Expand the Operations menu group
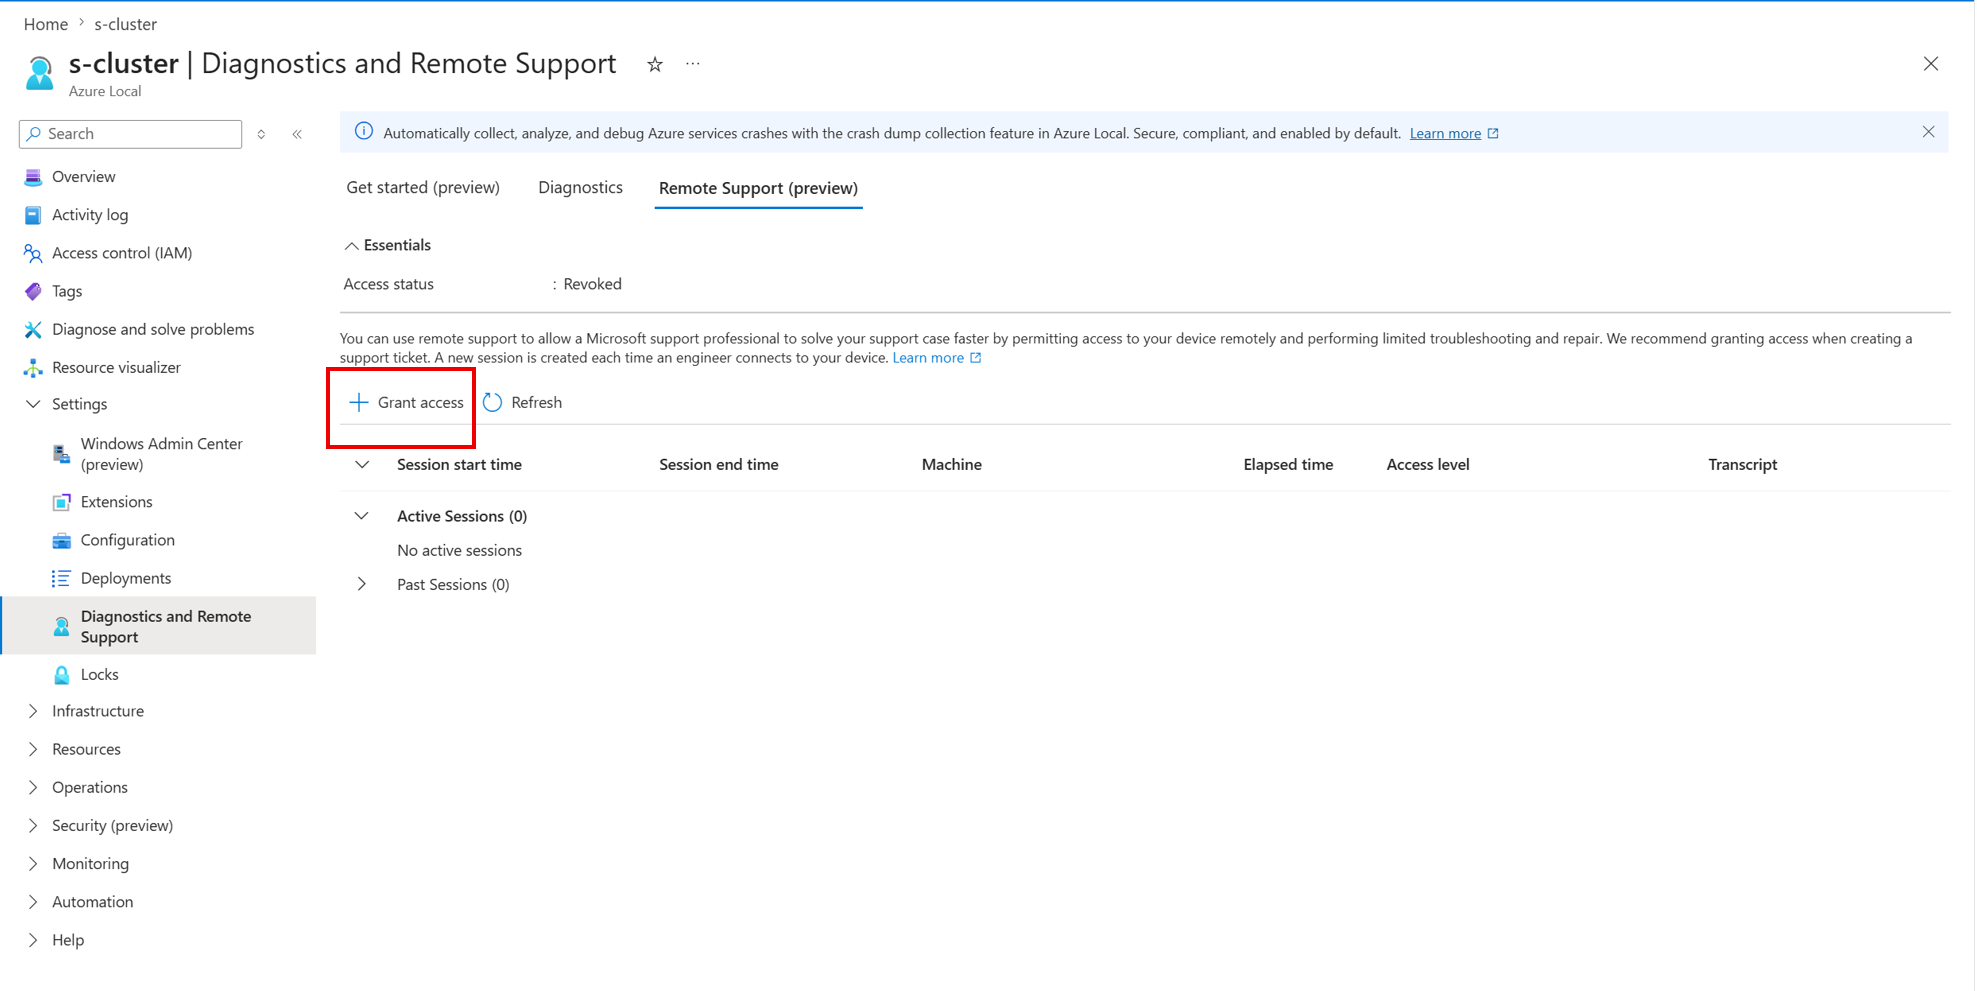The height and width of the screenshot is (991, 1977). (x=33, y=787)
